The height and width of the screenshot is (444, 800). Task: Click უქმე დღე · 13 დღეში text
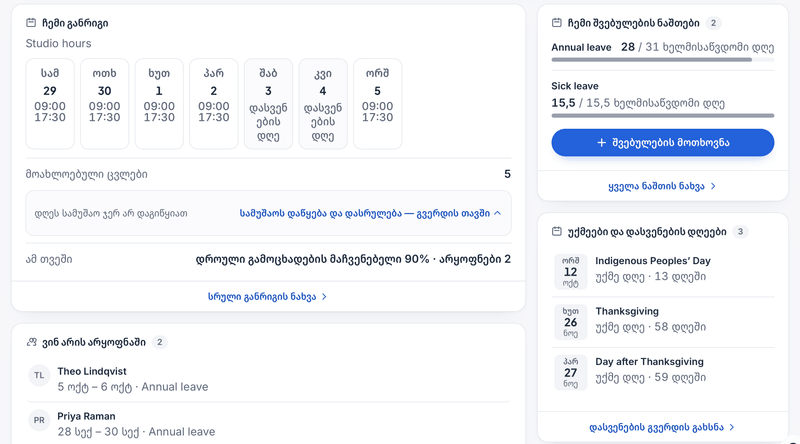coord(651,277)
